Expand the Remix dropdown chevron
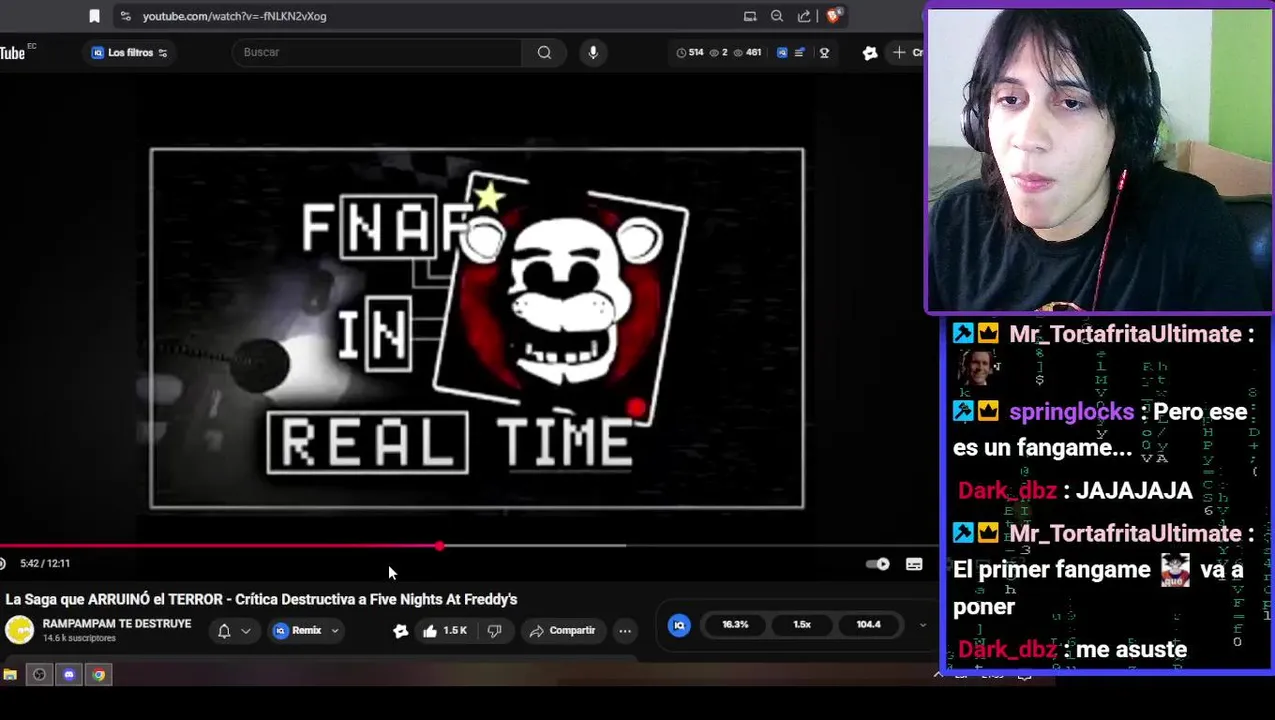 (x=335, y=631)
